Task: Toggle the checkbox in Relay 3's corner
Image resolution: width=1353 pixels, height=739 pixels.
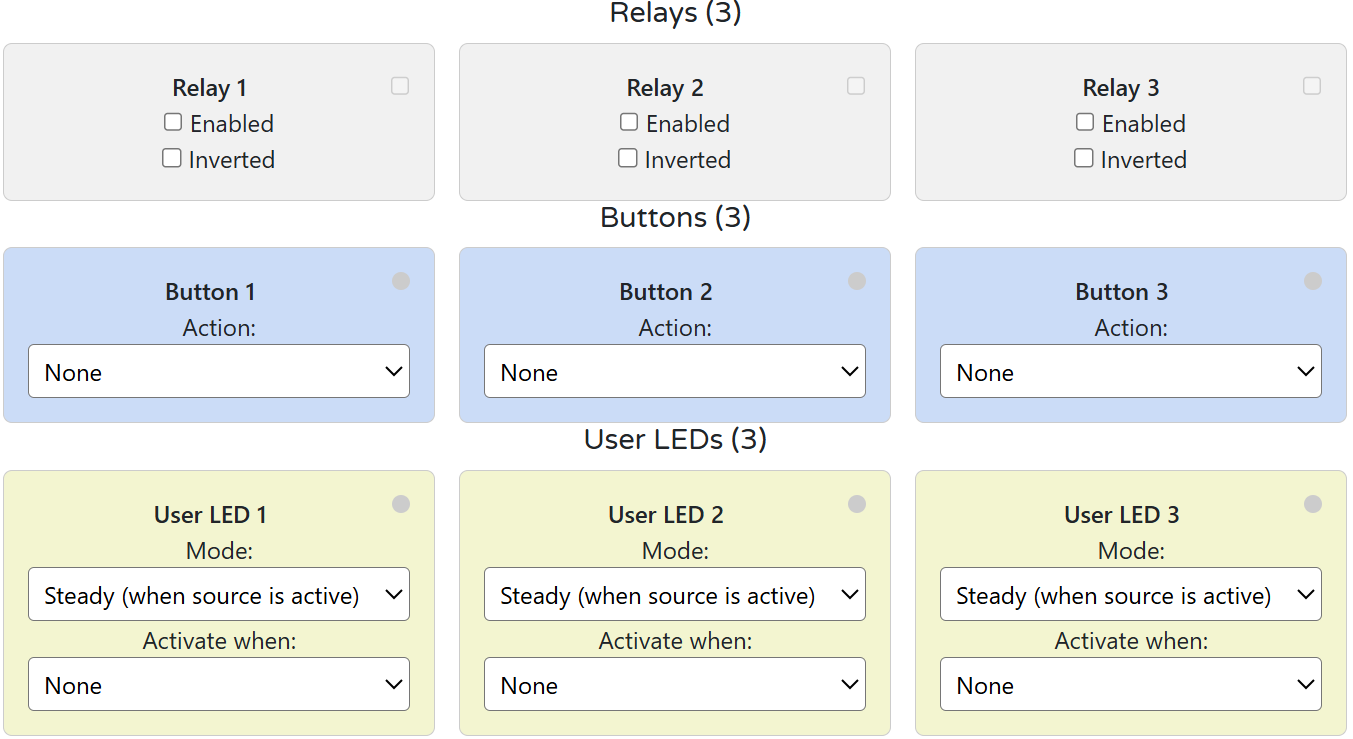Action: (1312, 86)
